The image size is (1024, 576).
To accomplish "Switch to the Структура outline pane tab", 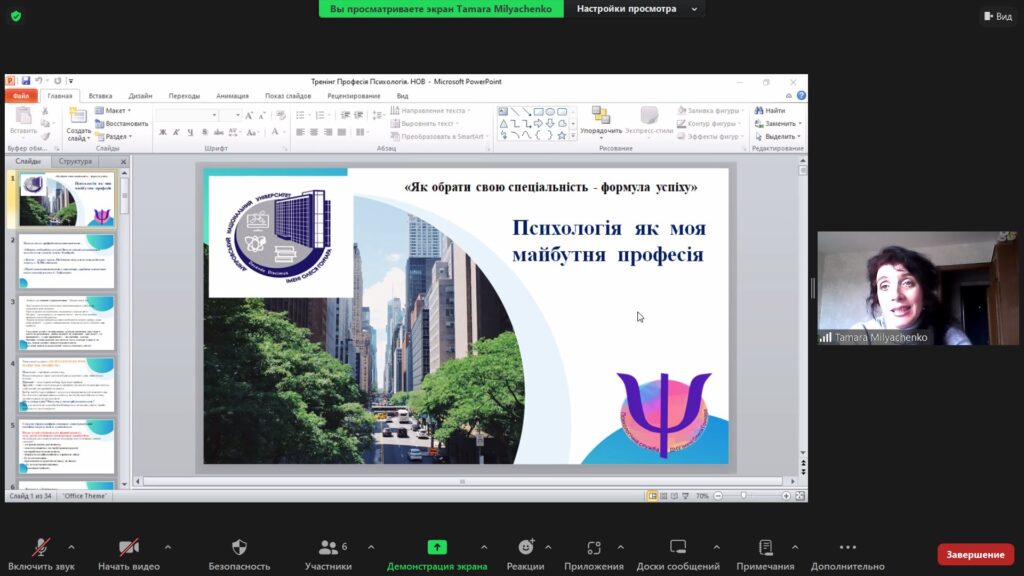I will point(75,161).
